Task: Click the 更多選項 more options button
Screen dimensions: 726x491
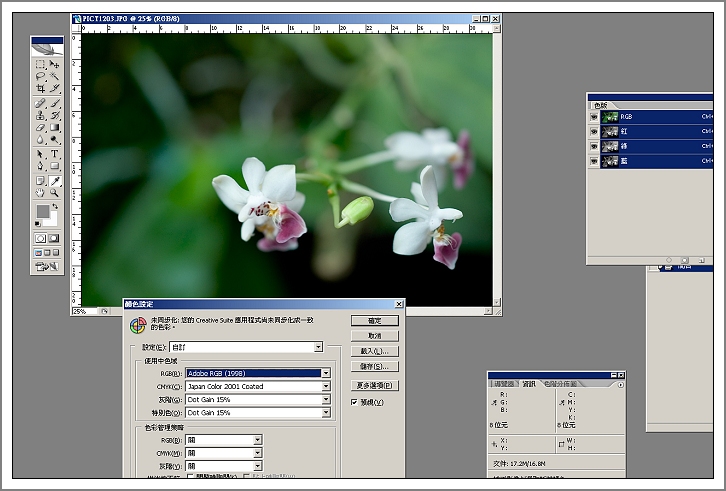Action: point(375,385)
